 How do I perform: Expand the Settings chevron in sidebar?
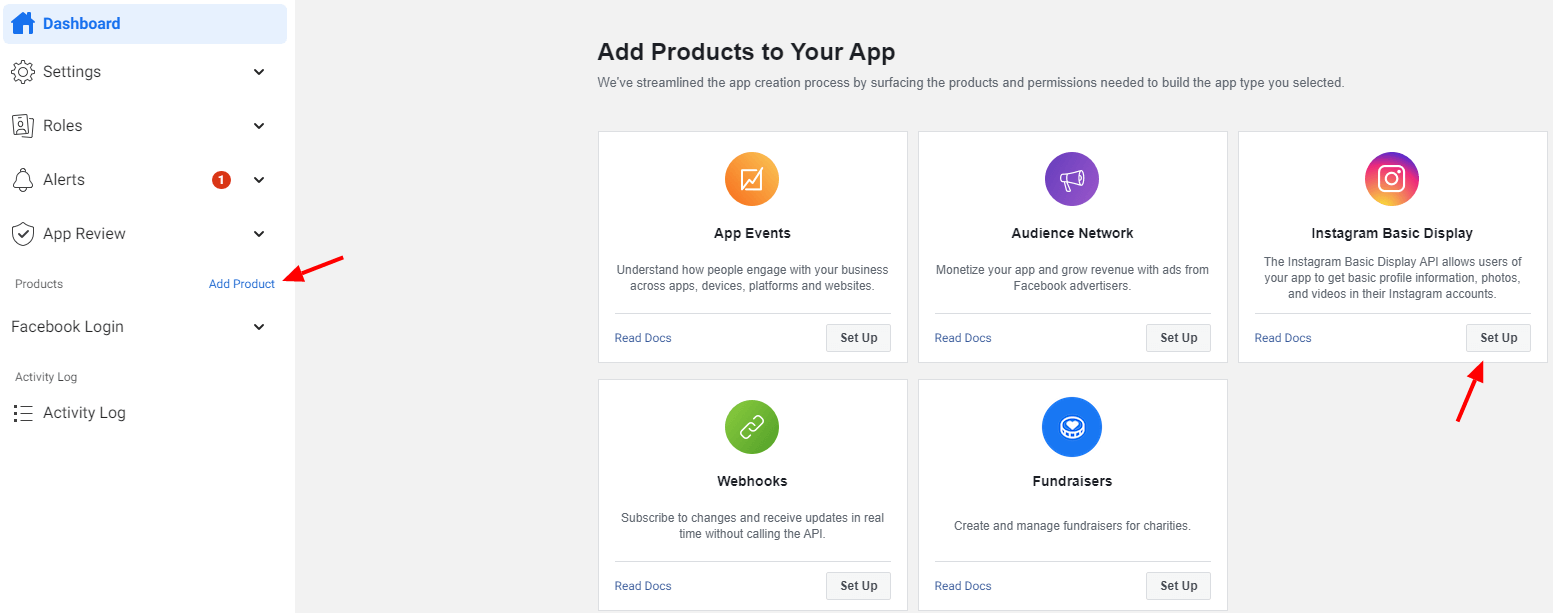coord(259,72)
